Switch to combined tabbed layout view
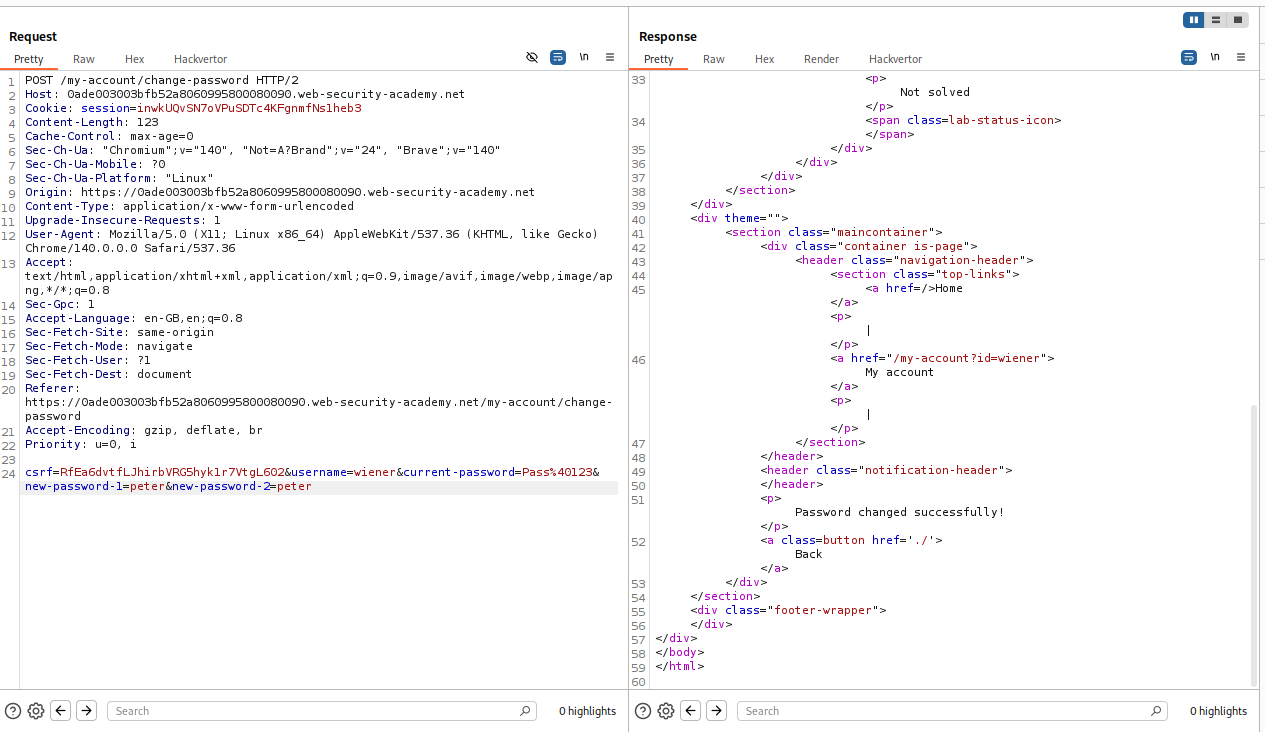 pyautogui.click(x=1238, y=20)
